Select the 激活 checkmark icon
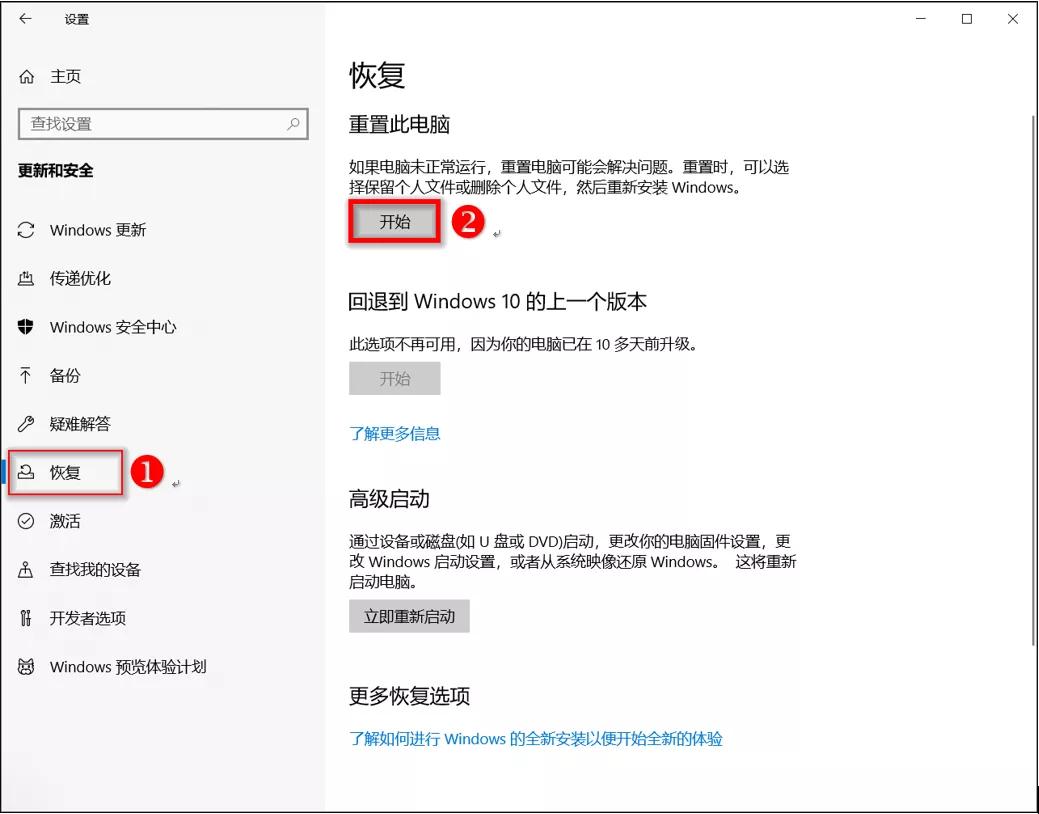Image resolution: width=1039 pixels, height=814 pixels. coord(26,520)
